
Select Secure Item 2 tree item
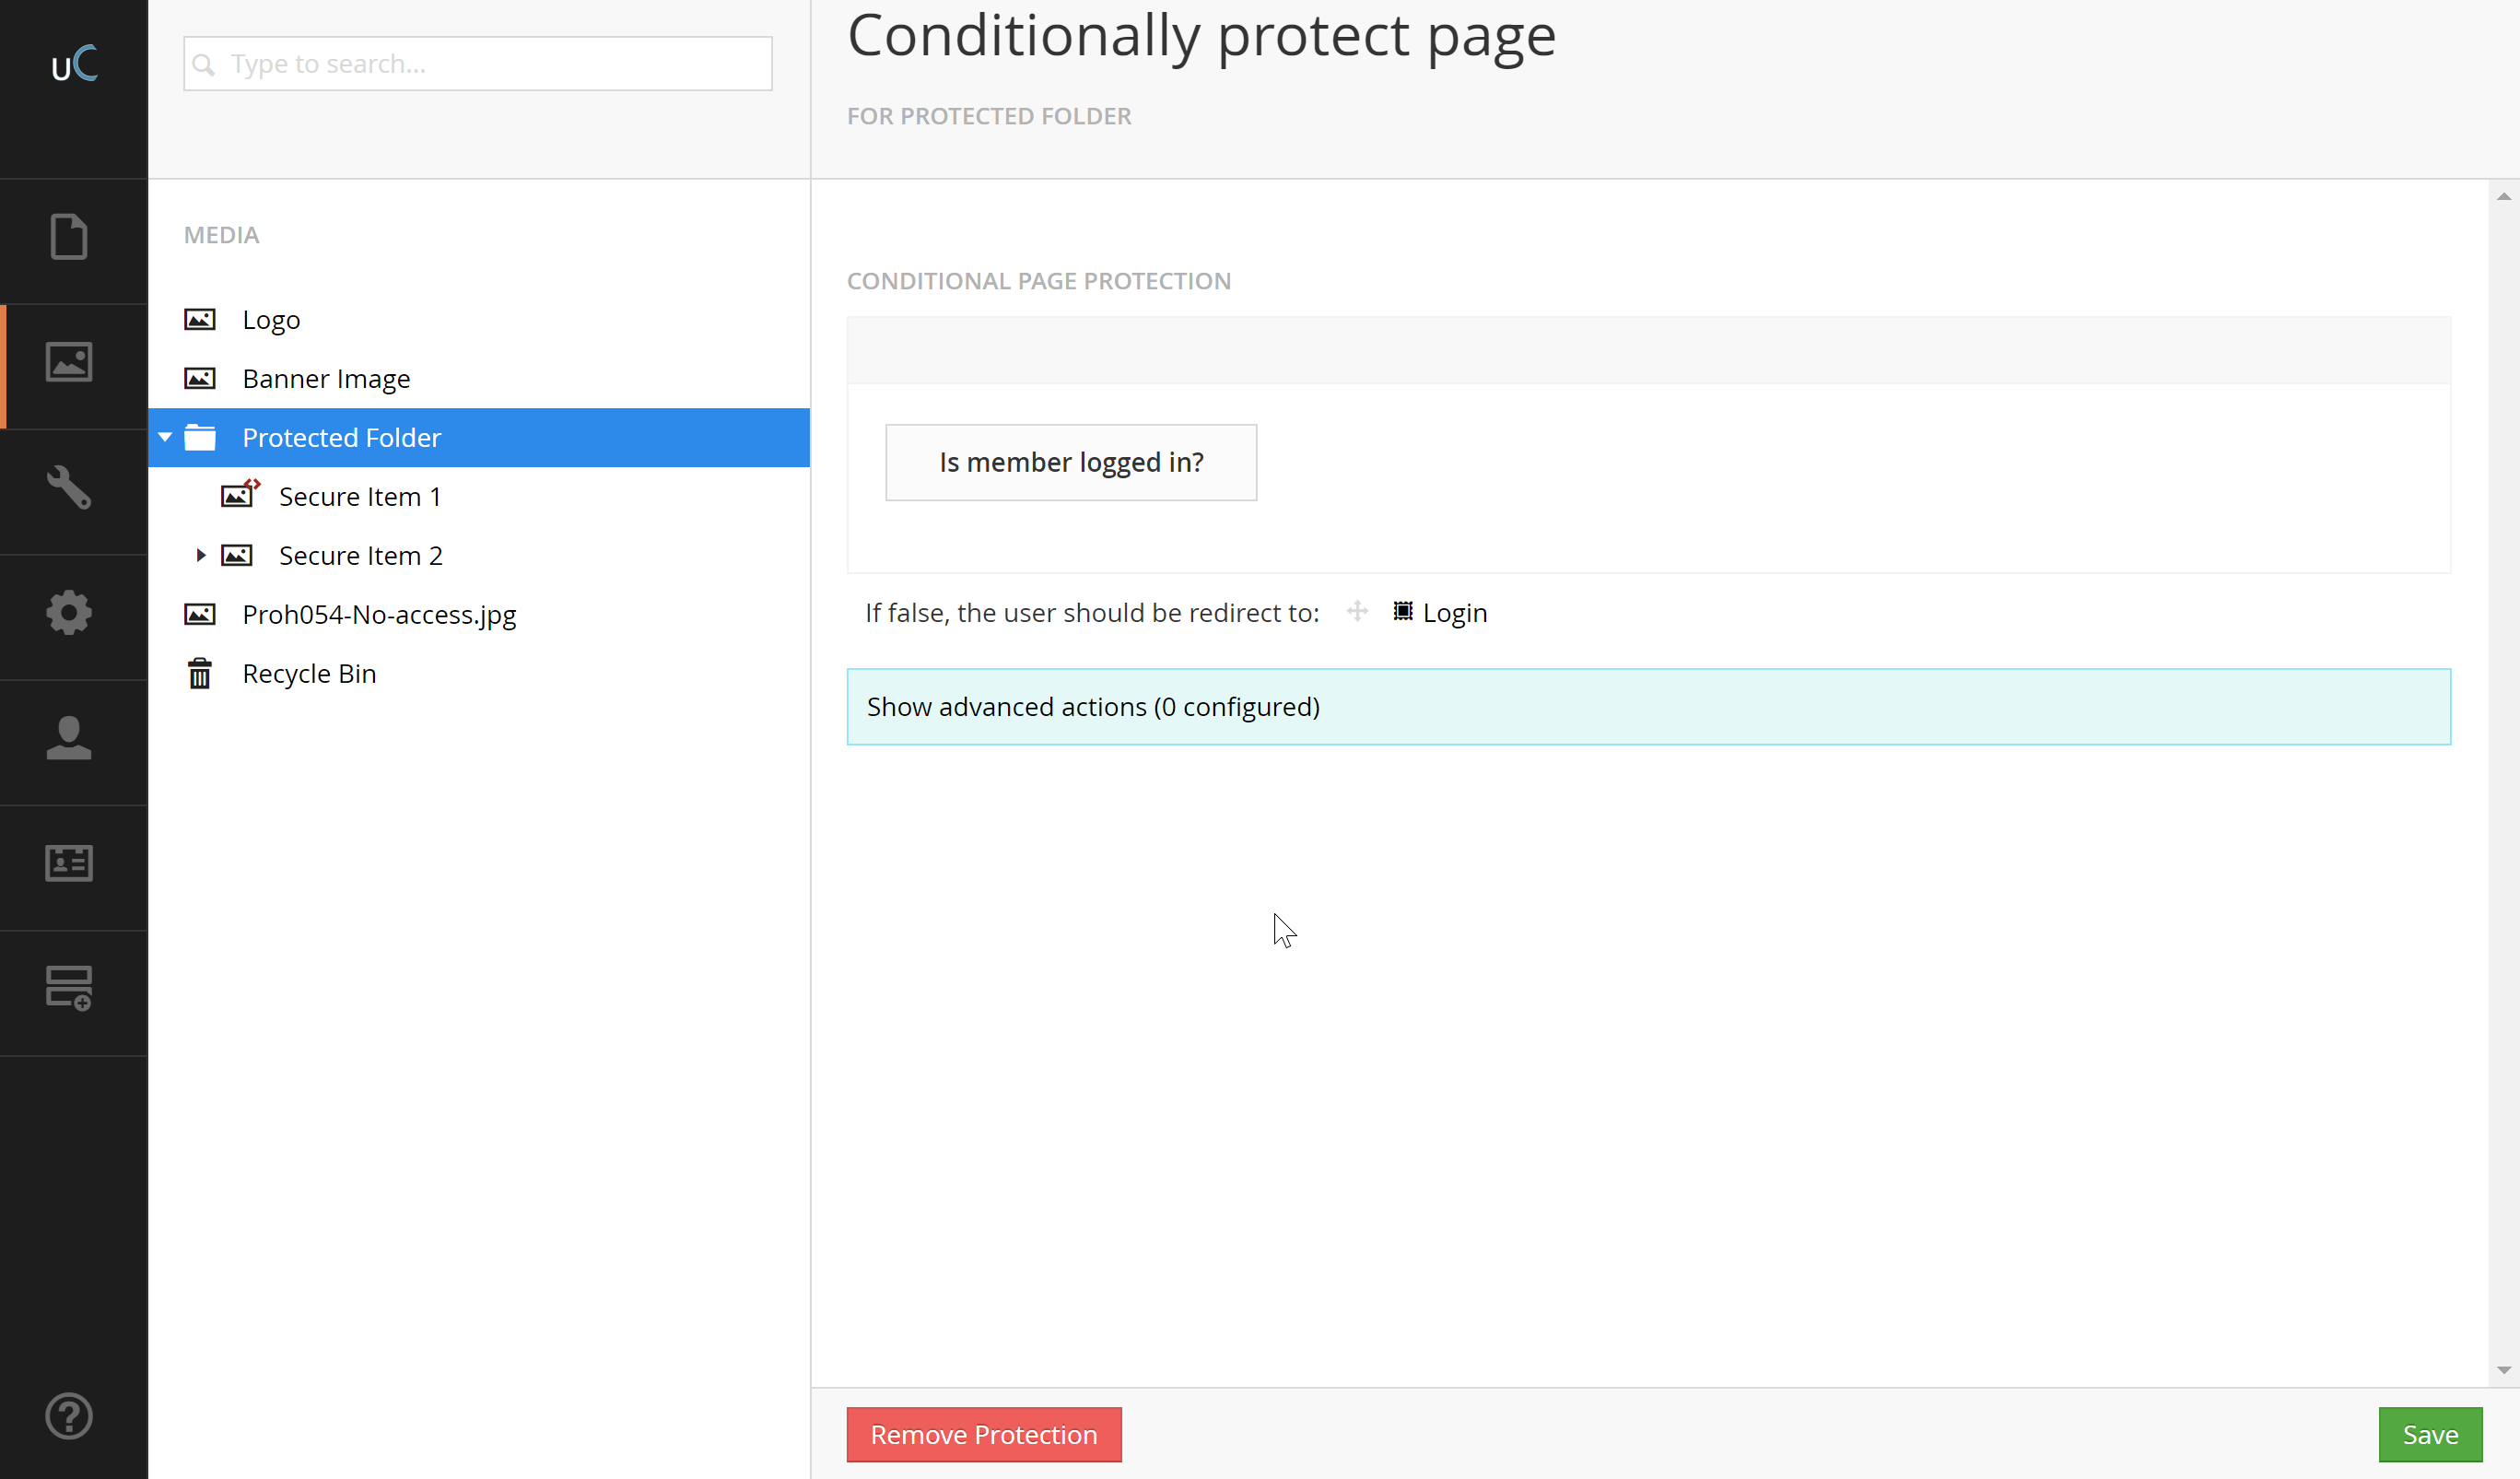pos(361,556)
